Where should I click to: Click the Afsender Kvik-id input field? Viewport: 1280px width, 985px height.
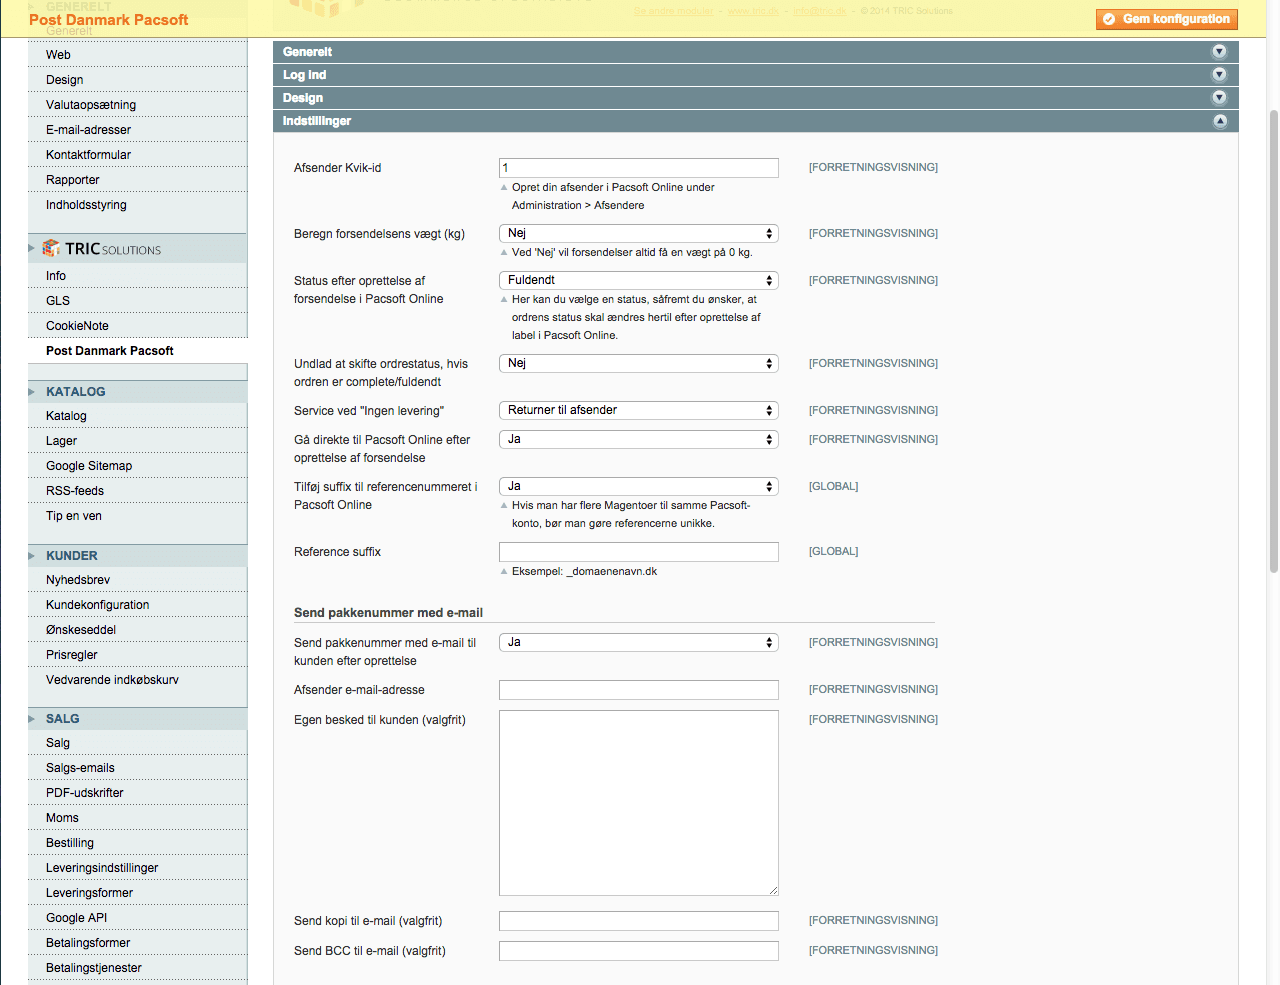tap(638, 168)
